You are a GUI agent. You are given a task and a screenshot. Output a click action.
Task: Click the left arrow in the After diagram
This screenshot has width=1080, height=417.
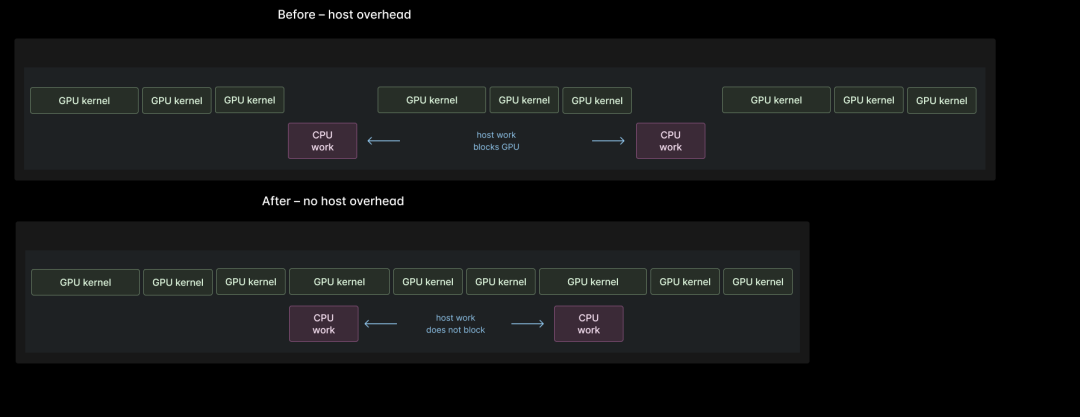[381, 324]
